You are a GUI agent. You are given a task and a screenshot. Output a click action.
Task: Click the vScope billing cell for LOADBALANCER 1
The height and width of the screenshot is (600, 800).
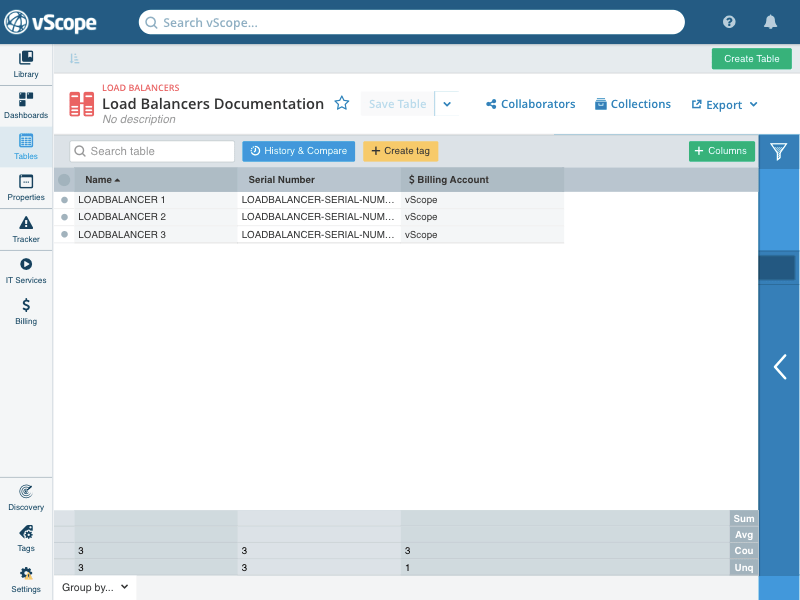482,200
